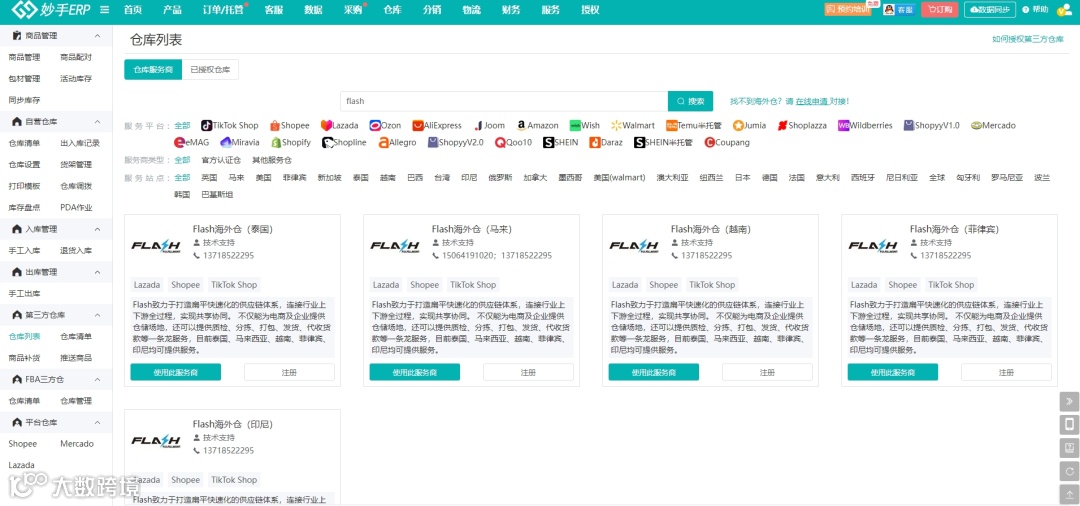The width and height of the screenshot is (1080, 506).
Task: Filter by Wildberries platform icon
Action: pos(843,125)
